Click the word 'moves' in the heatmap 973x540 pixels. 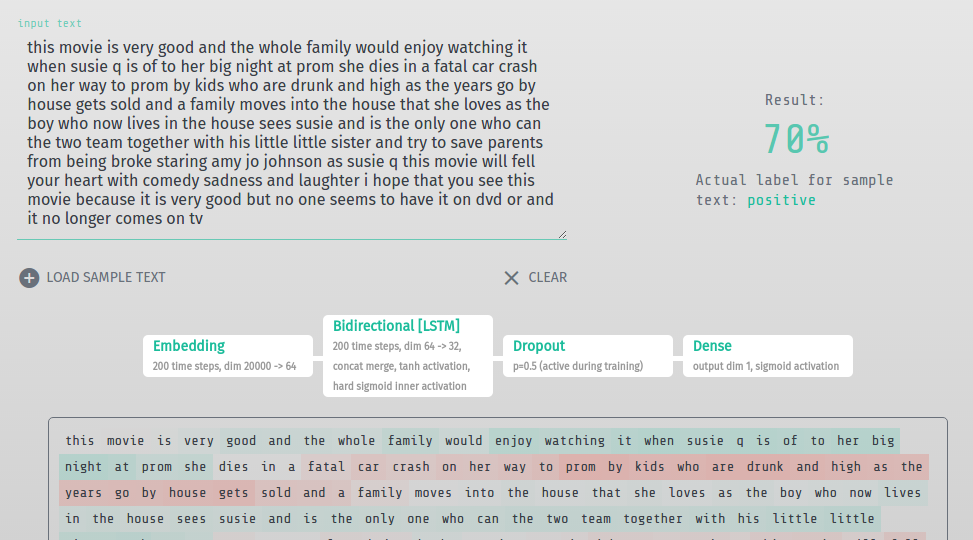(433, 493)
